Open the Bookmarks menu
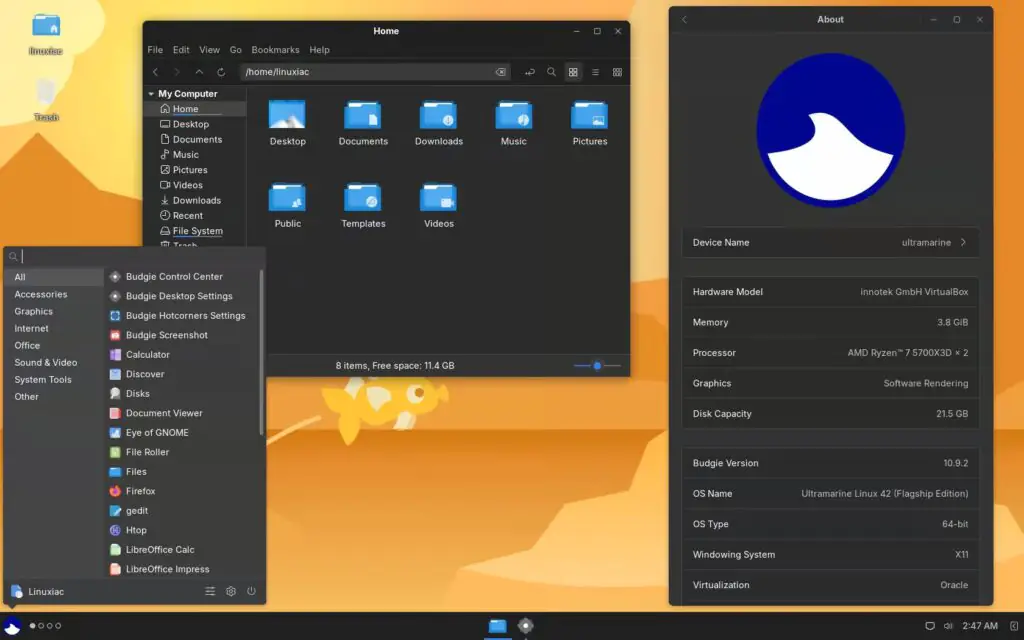The image size is (1024, 640). pyautogui.click(x=275, y=50)
